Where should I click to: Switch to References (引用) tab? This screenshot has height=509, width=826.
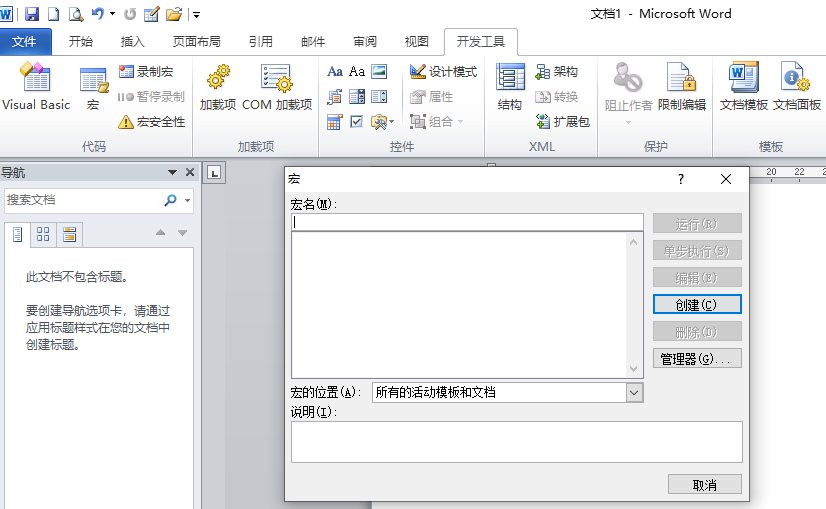coord(261,42)
